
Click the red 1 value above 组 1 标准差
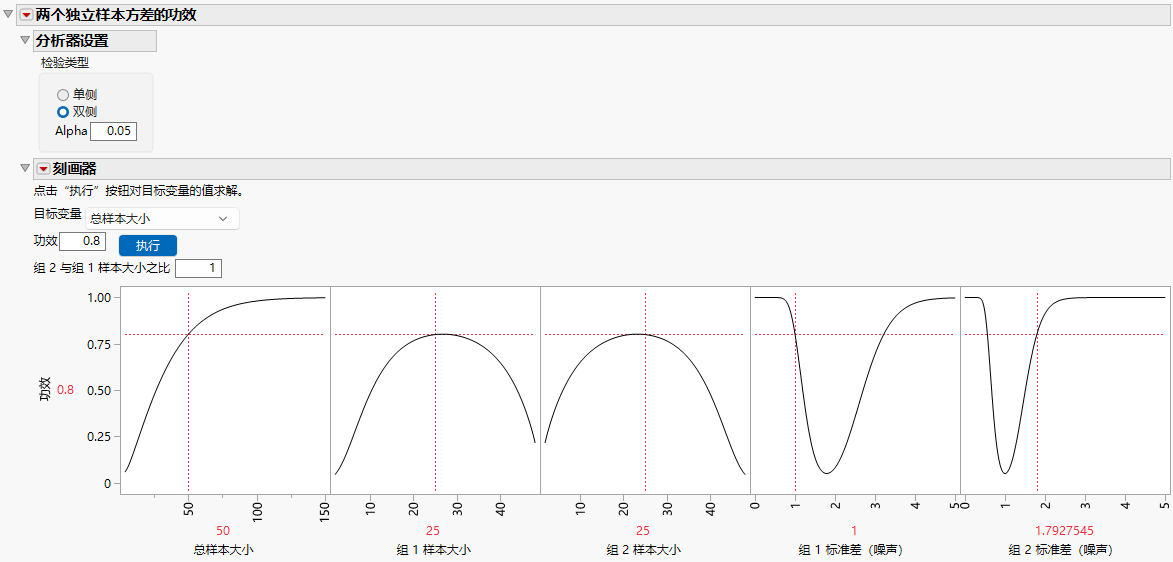point(854,531)
